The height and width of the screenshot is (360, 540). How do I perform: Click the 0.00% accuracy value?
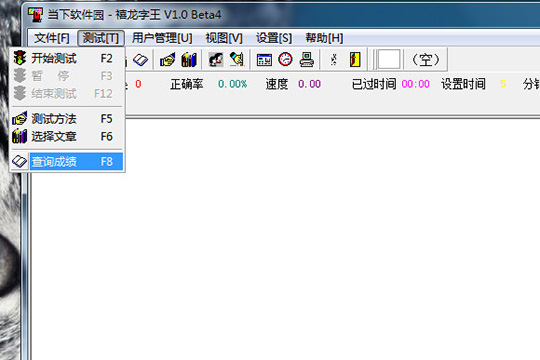click(232, 84)
